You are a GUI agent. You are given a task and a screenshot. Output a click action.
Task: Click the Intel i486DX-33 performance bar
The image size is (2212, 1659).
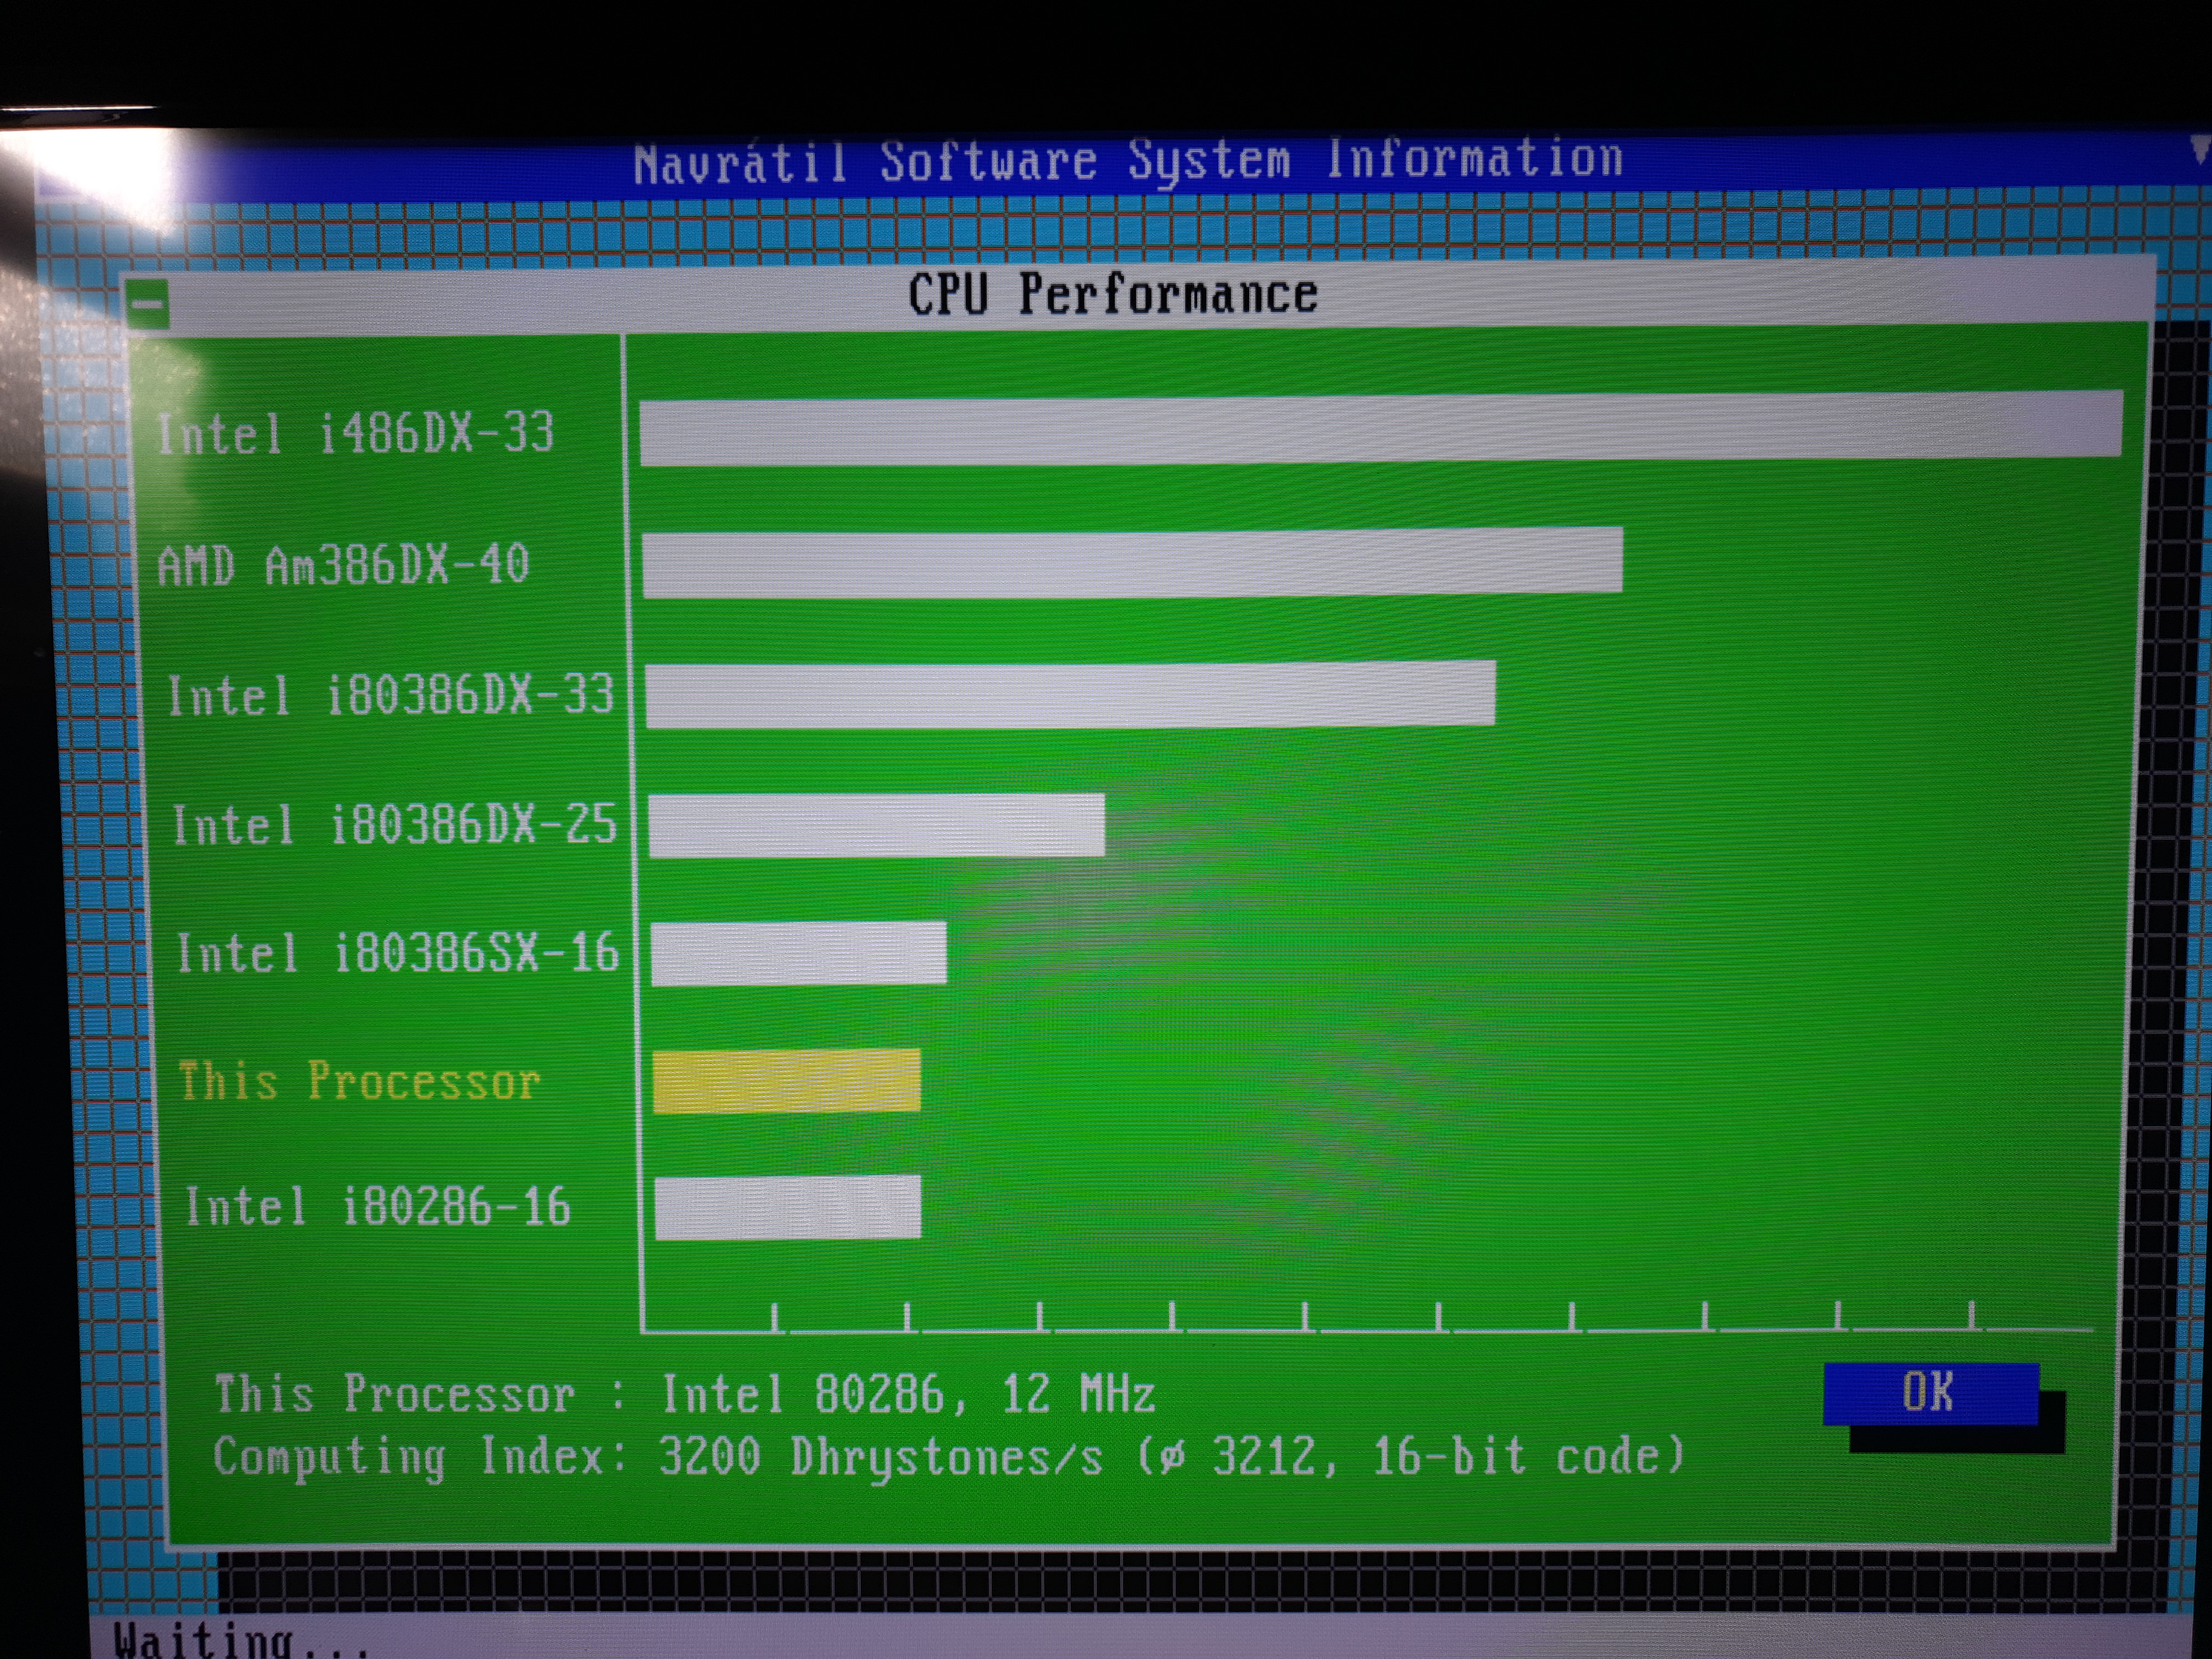coord(1380,428)
